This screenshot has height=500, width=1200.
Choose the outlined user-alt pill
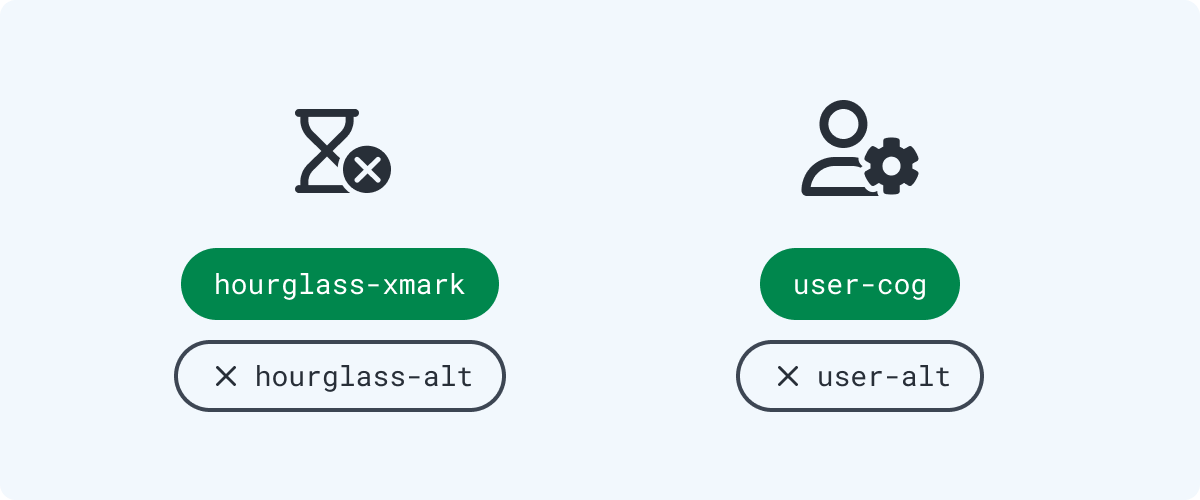click(x=860, y=376)
